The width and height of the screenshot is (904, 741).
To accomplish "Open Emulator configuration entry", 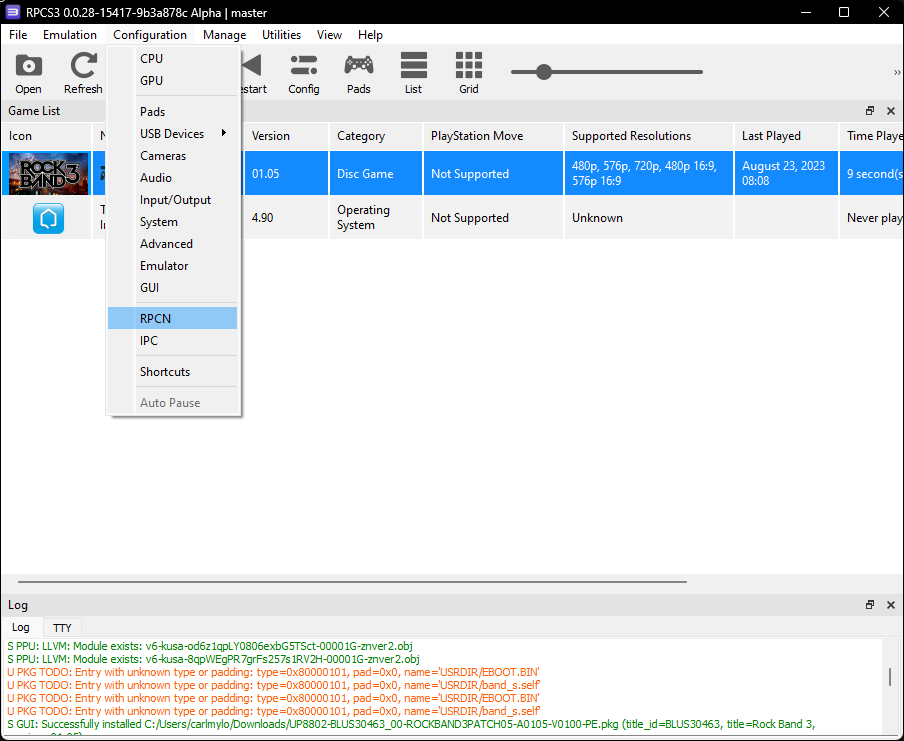I will (172, 266).
